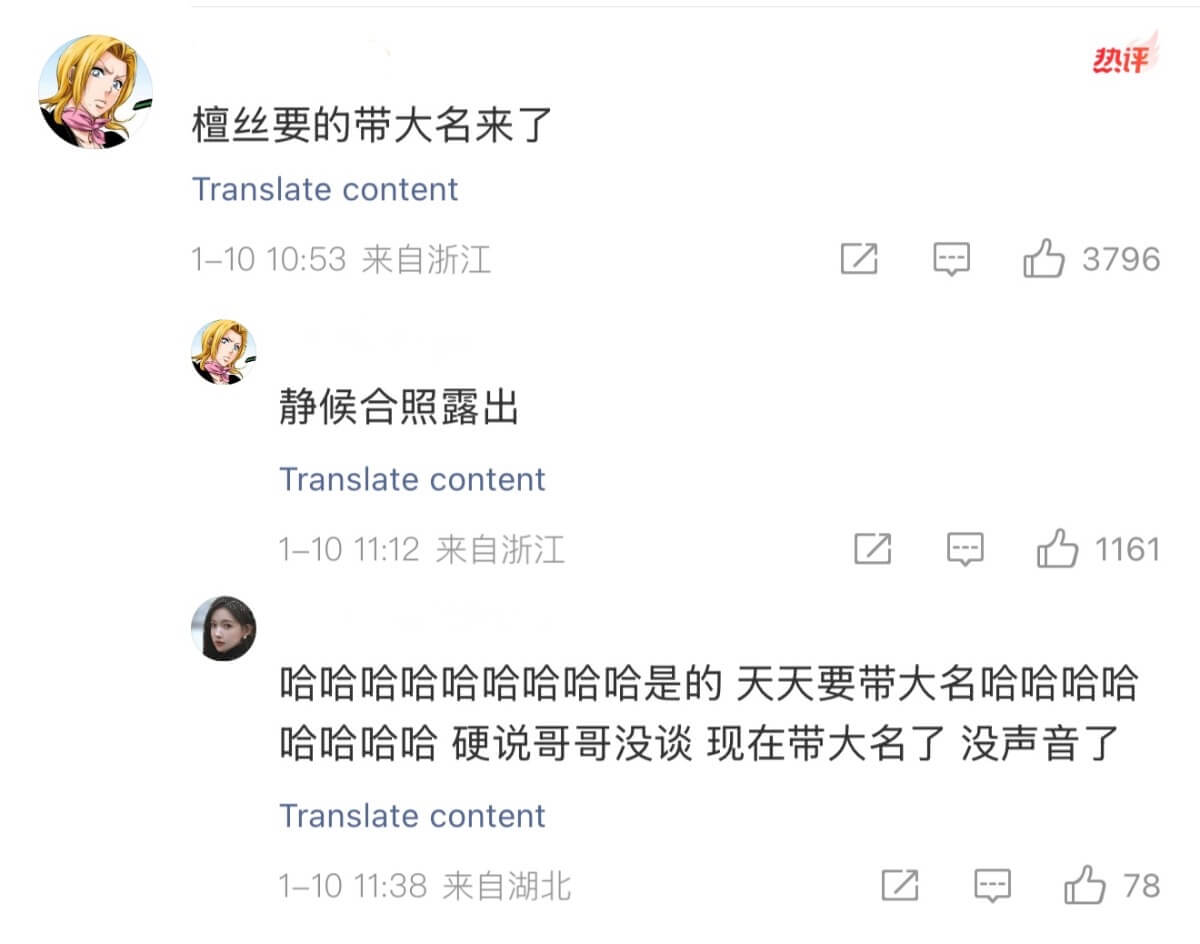This screenshot has width=1200, height=944.
Task: Like the 静候合照露出 reply
Action: coord(1057,549)
